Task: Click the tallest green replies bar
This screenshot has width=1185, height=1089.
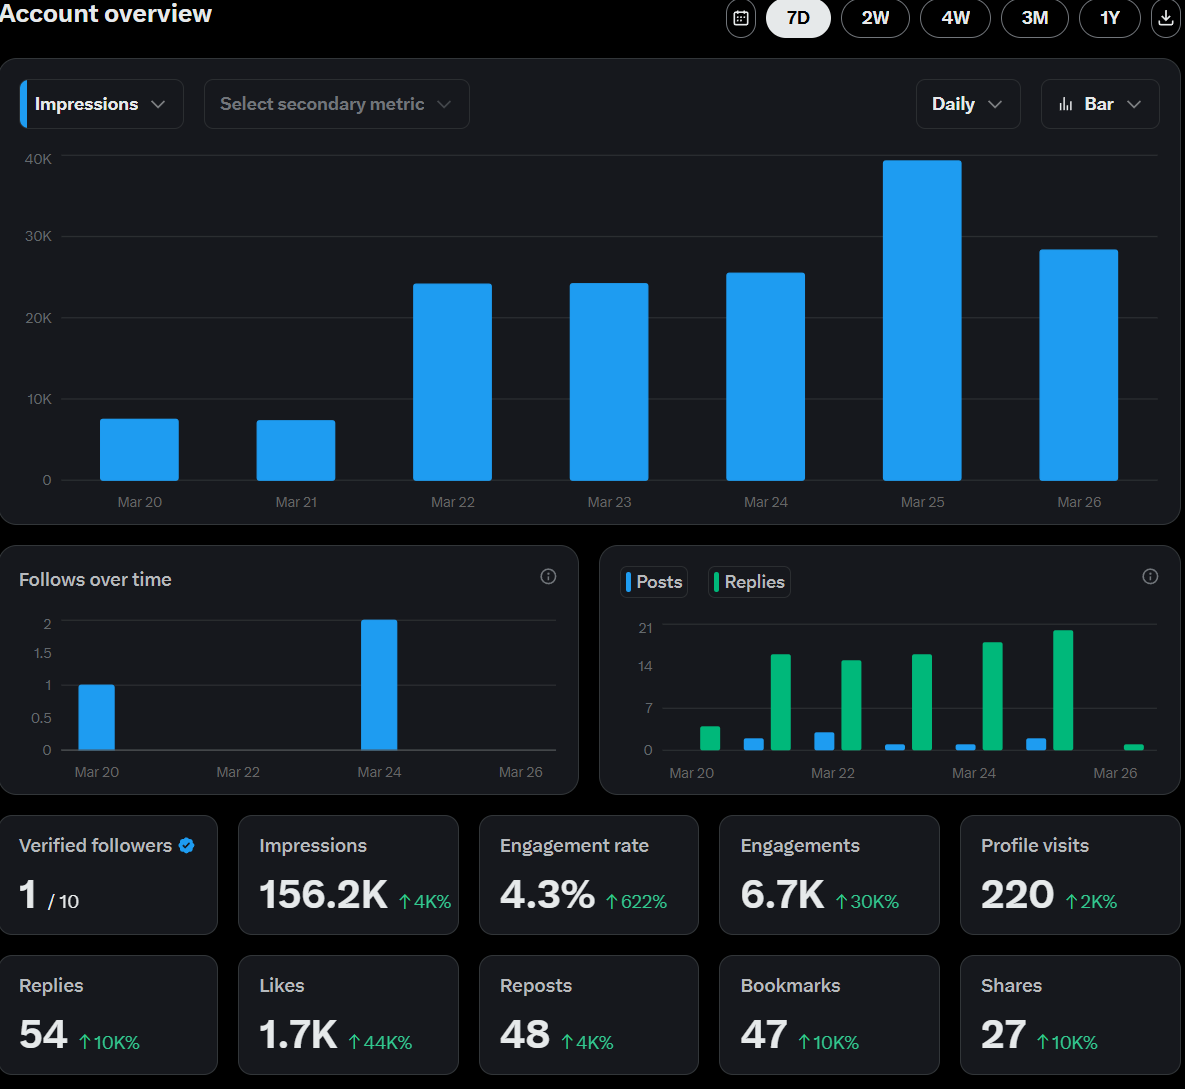Action: 1063,690
